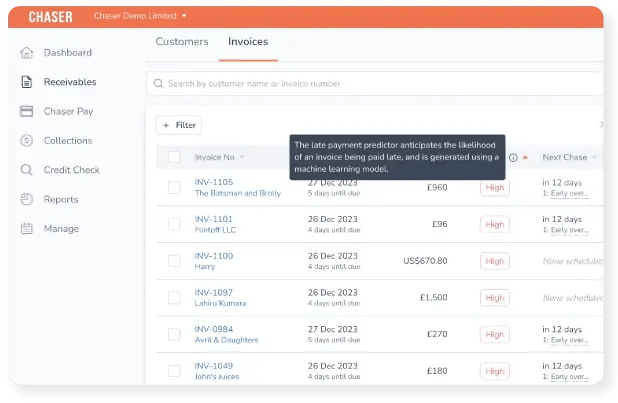Open invoice INV-0984 link
The width and height of the screenshot is (618, 403).
(214, 329)
